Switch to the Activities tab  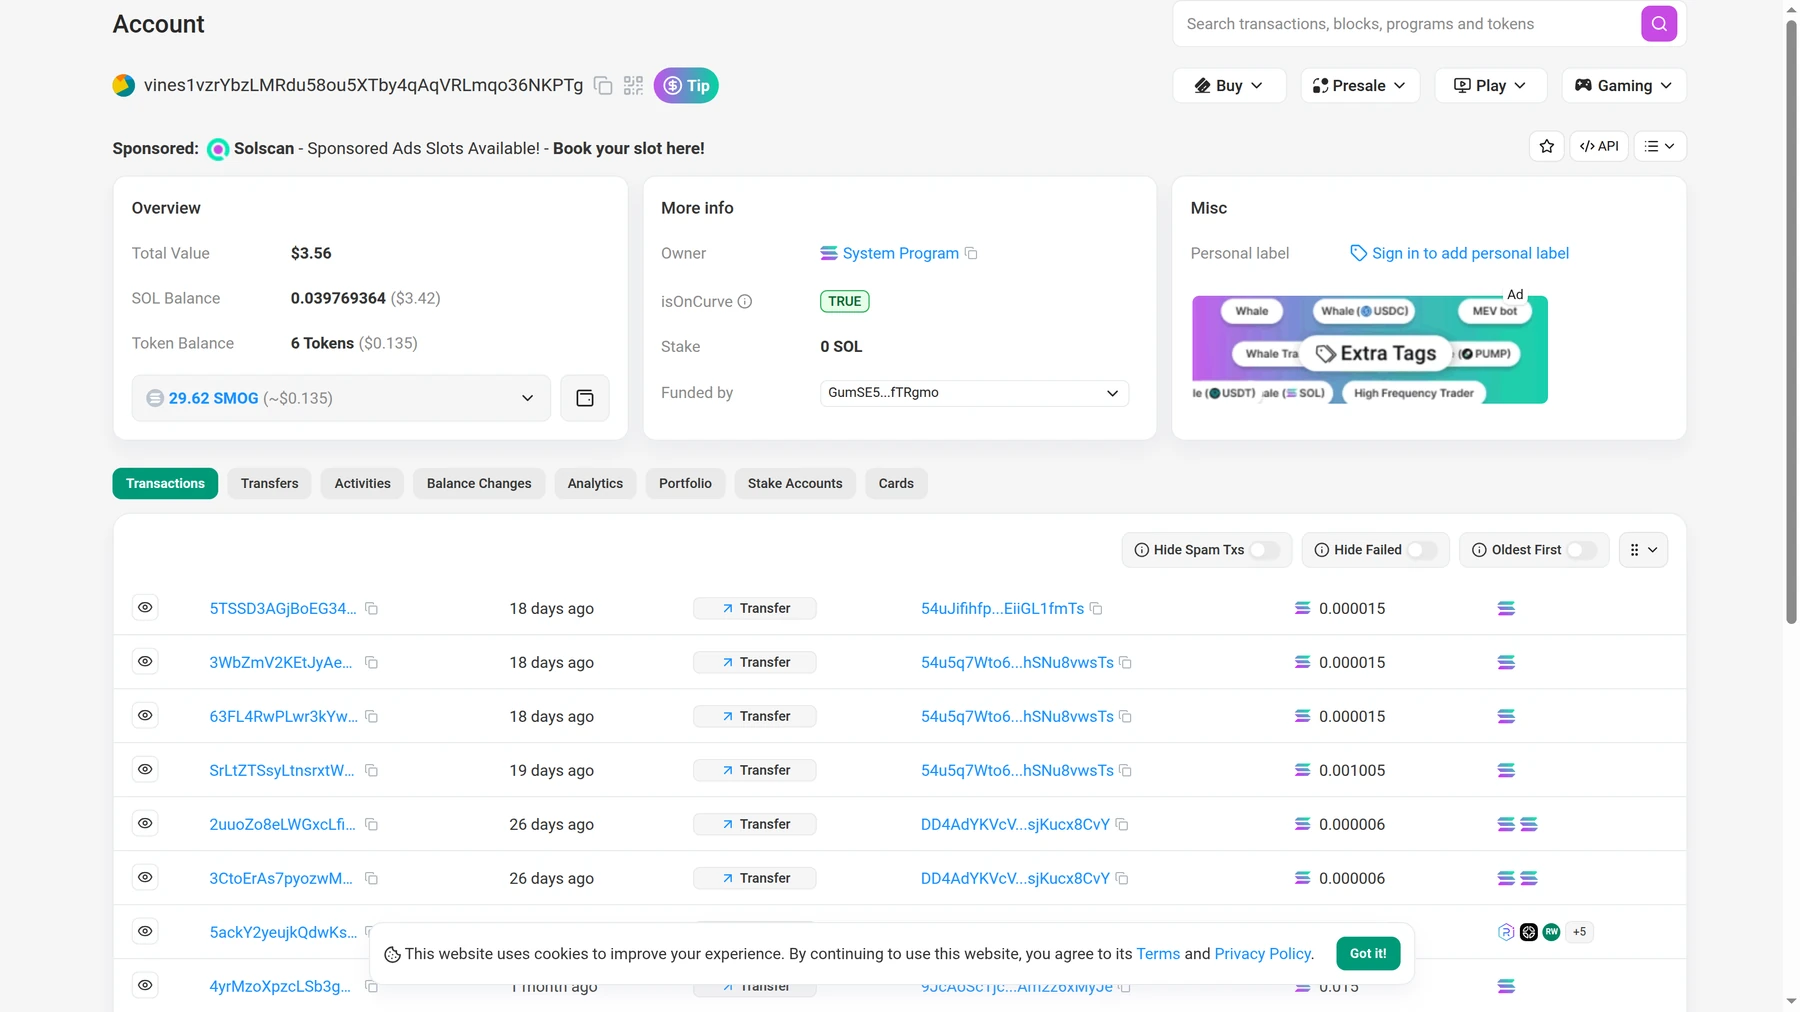pyautogui.click(x=362, y=484)
